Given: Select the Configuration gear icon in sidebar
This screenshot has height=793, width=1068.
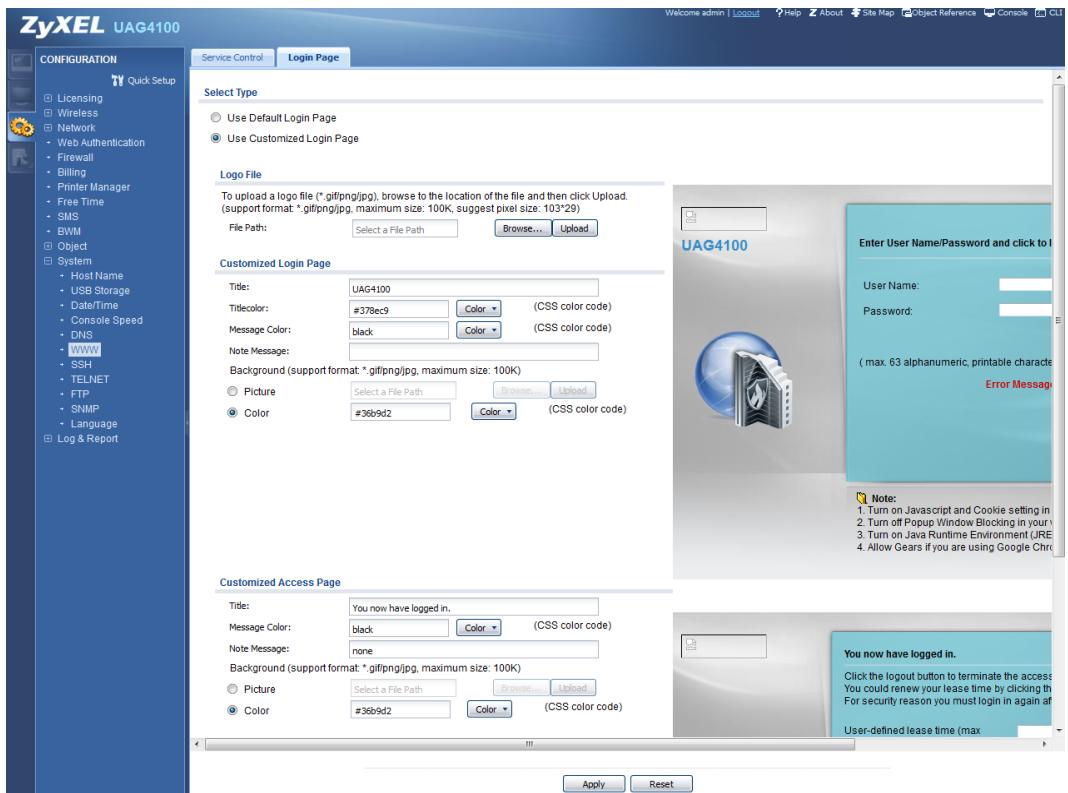Looking at the screenshot, I should pos(21,127).
